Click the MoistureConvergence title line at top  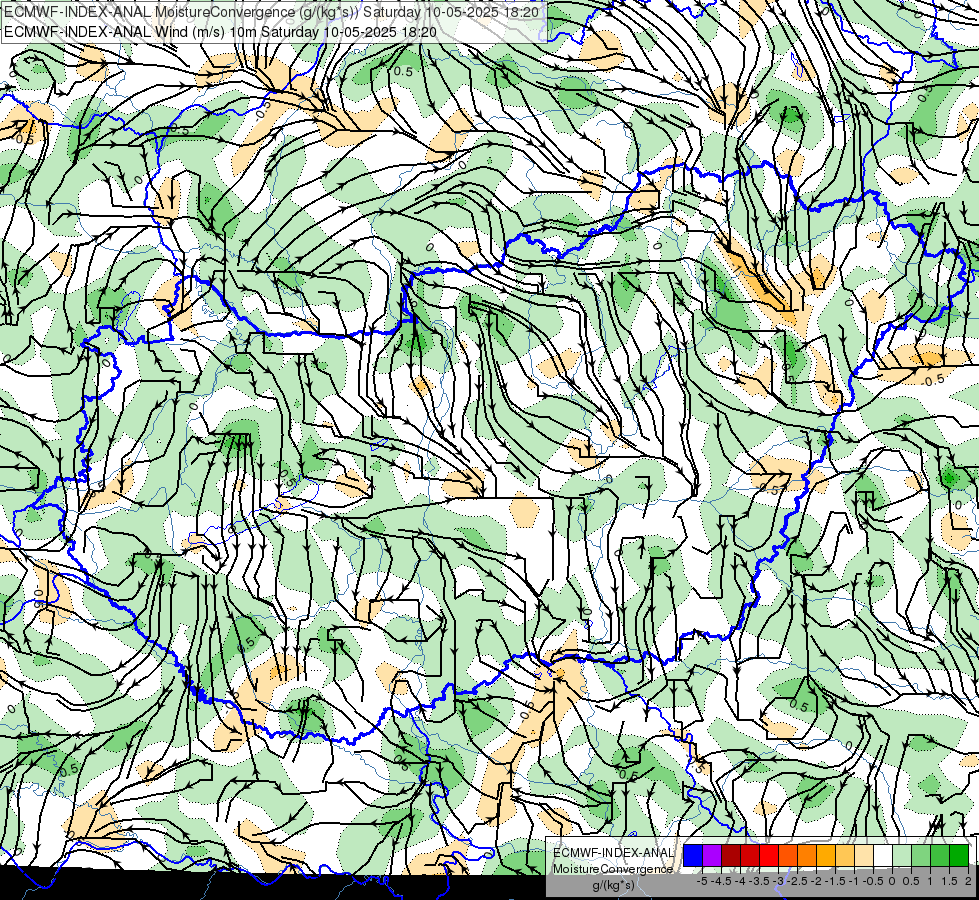[x=272, y=12]
